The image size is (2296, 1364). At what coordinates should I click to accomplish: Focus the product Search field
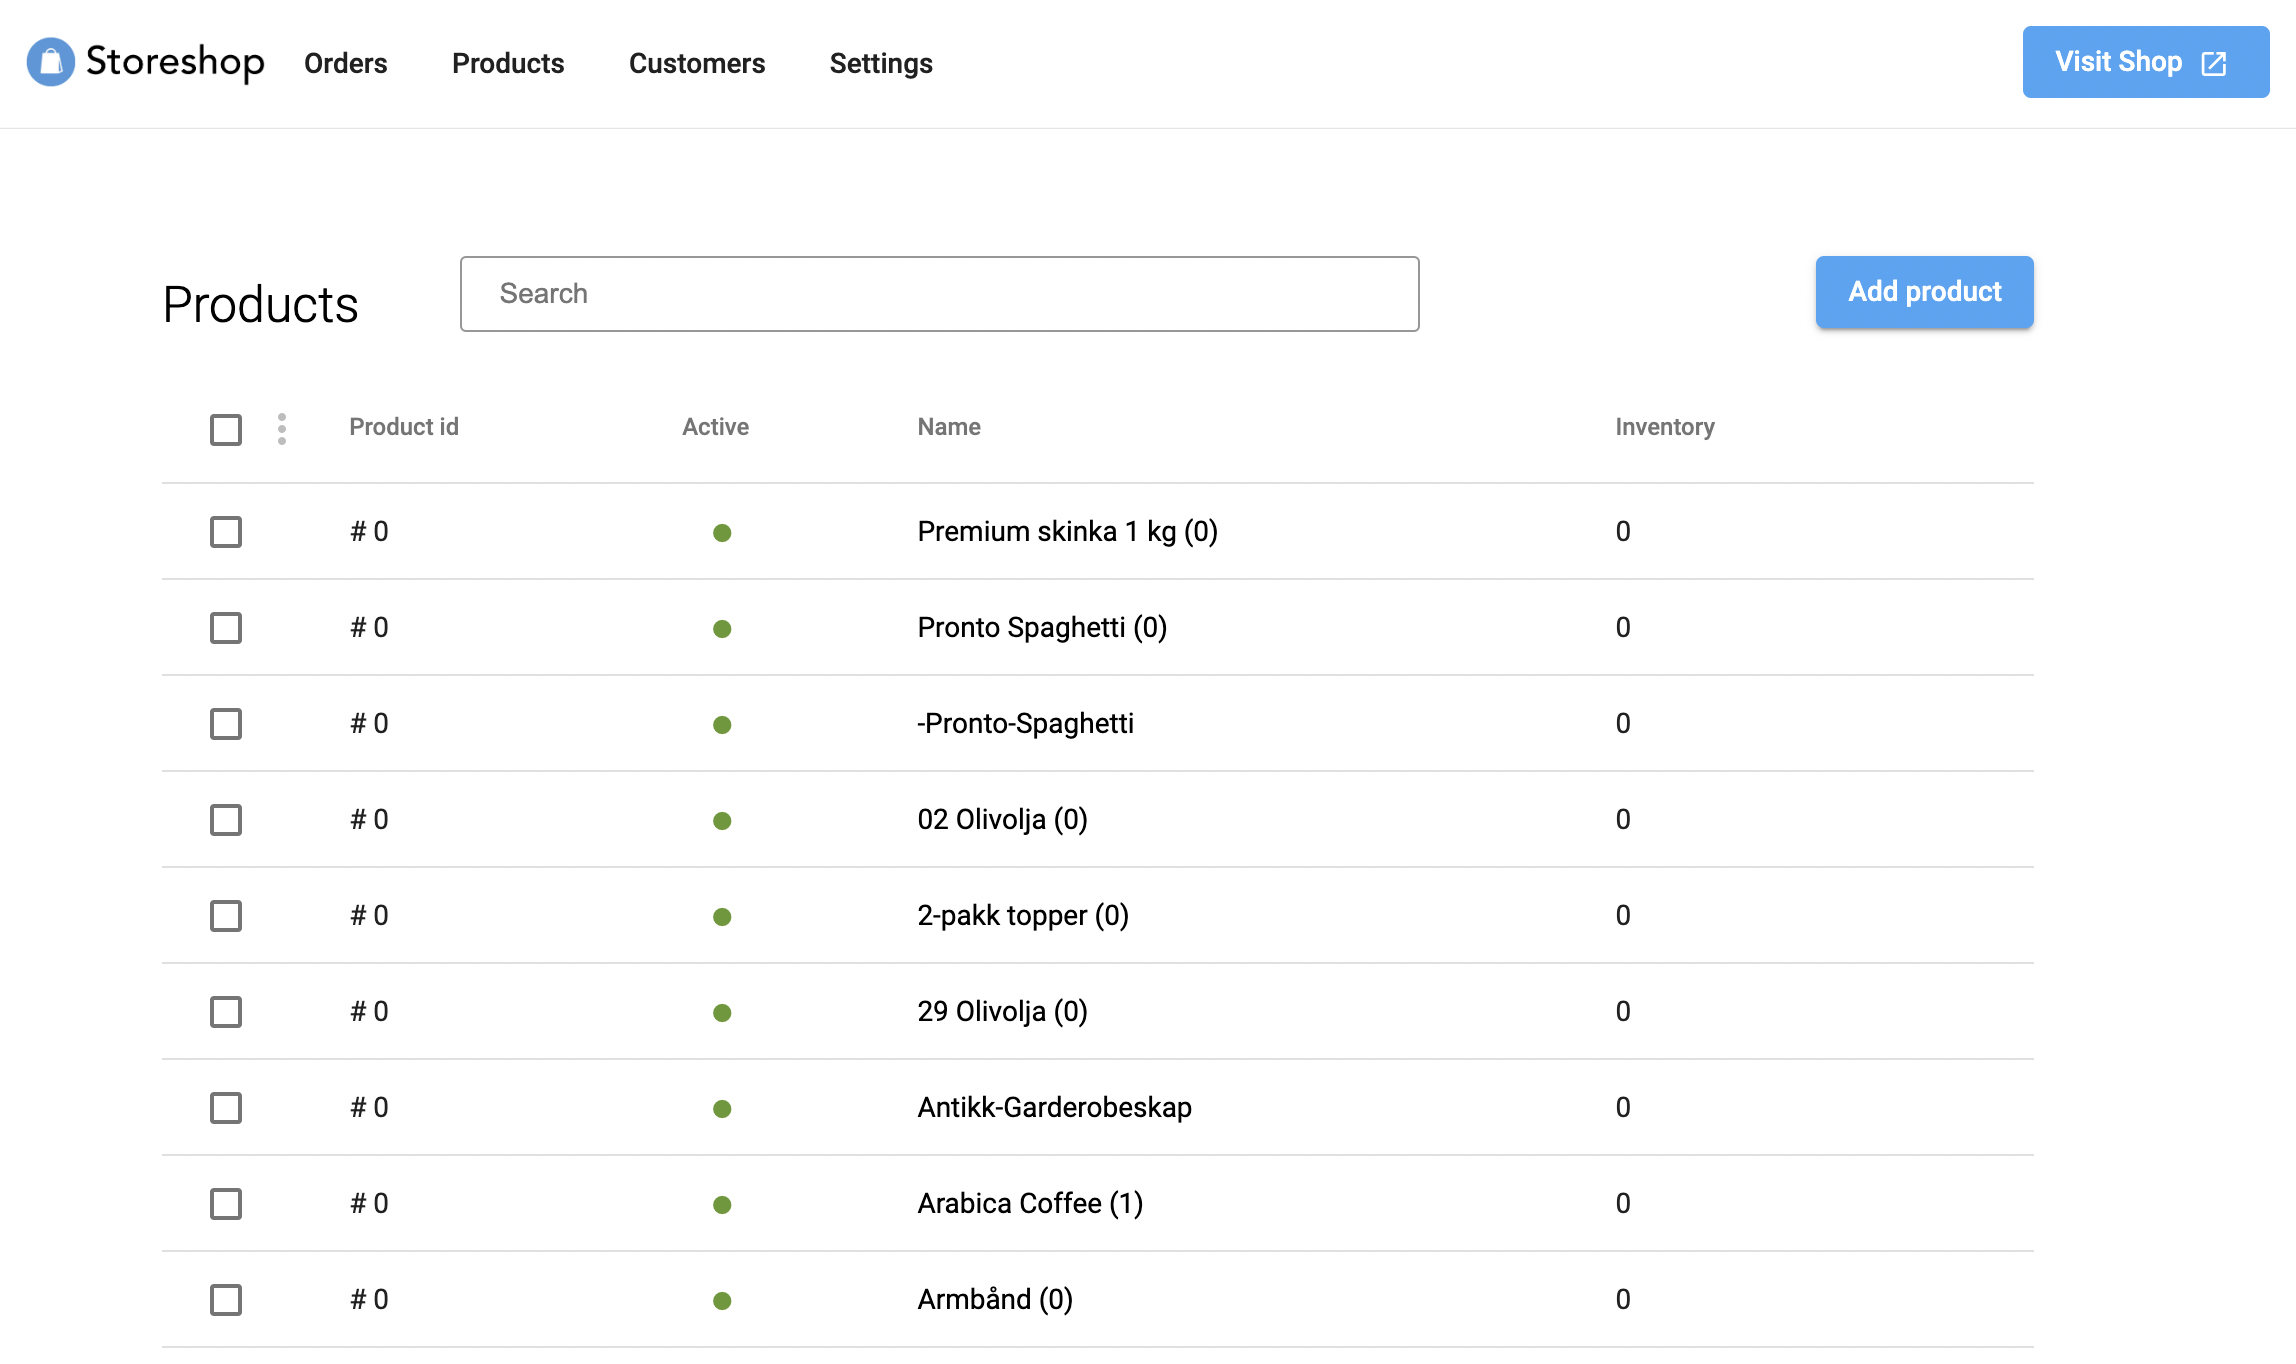(x=939, y=294)
